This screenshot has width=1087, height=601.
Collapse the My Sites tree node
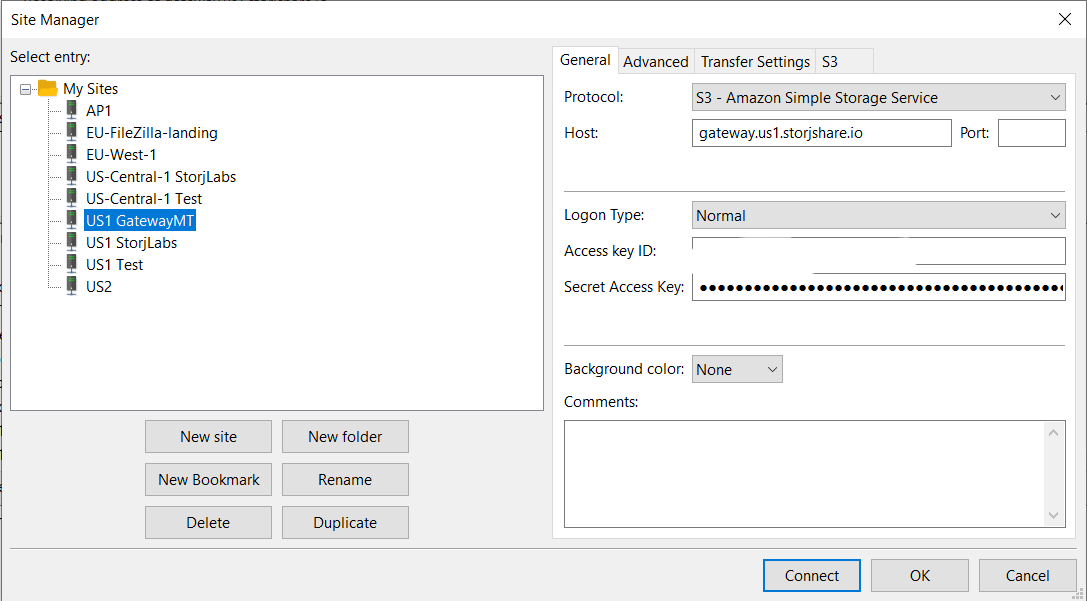point(26,89)
